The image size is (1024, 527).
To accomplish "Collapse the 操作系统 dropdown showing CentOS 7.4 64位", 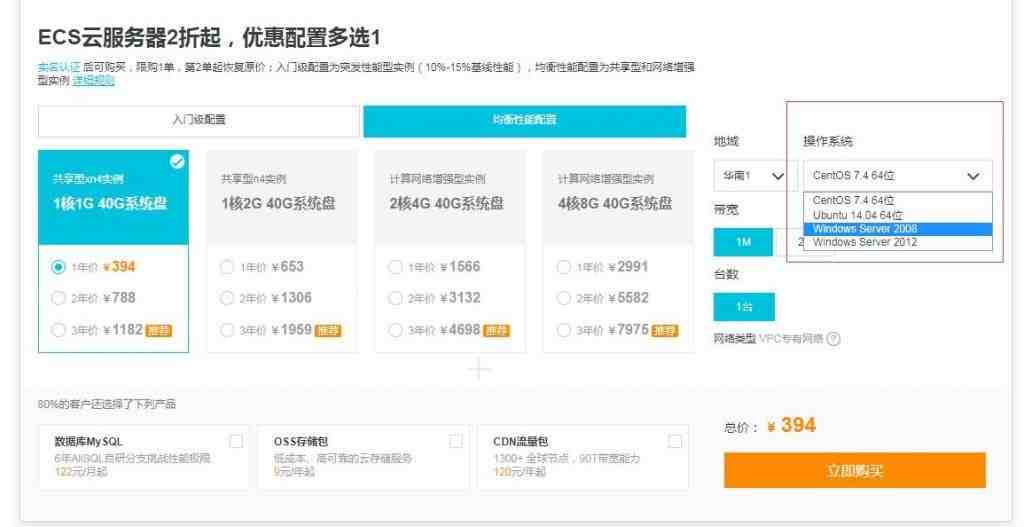I will pos(898,176).
